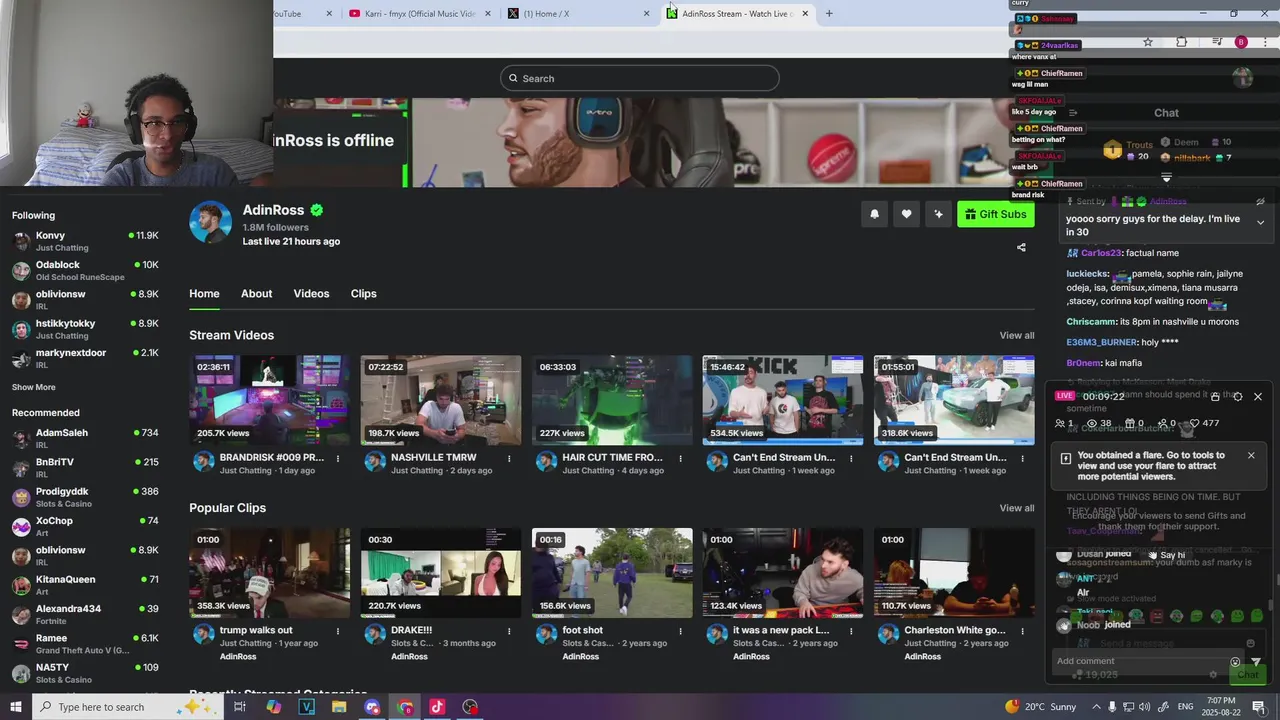Open the Videos channel tab
The width and height of the screenshot is (1280, 720).
[x=311, y=293]
